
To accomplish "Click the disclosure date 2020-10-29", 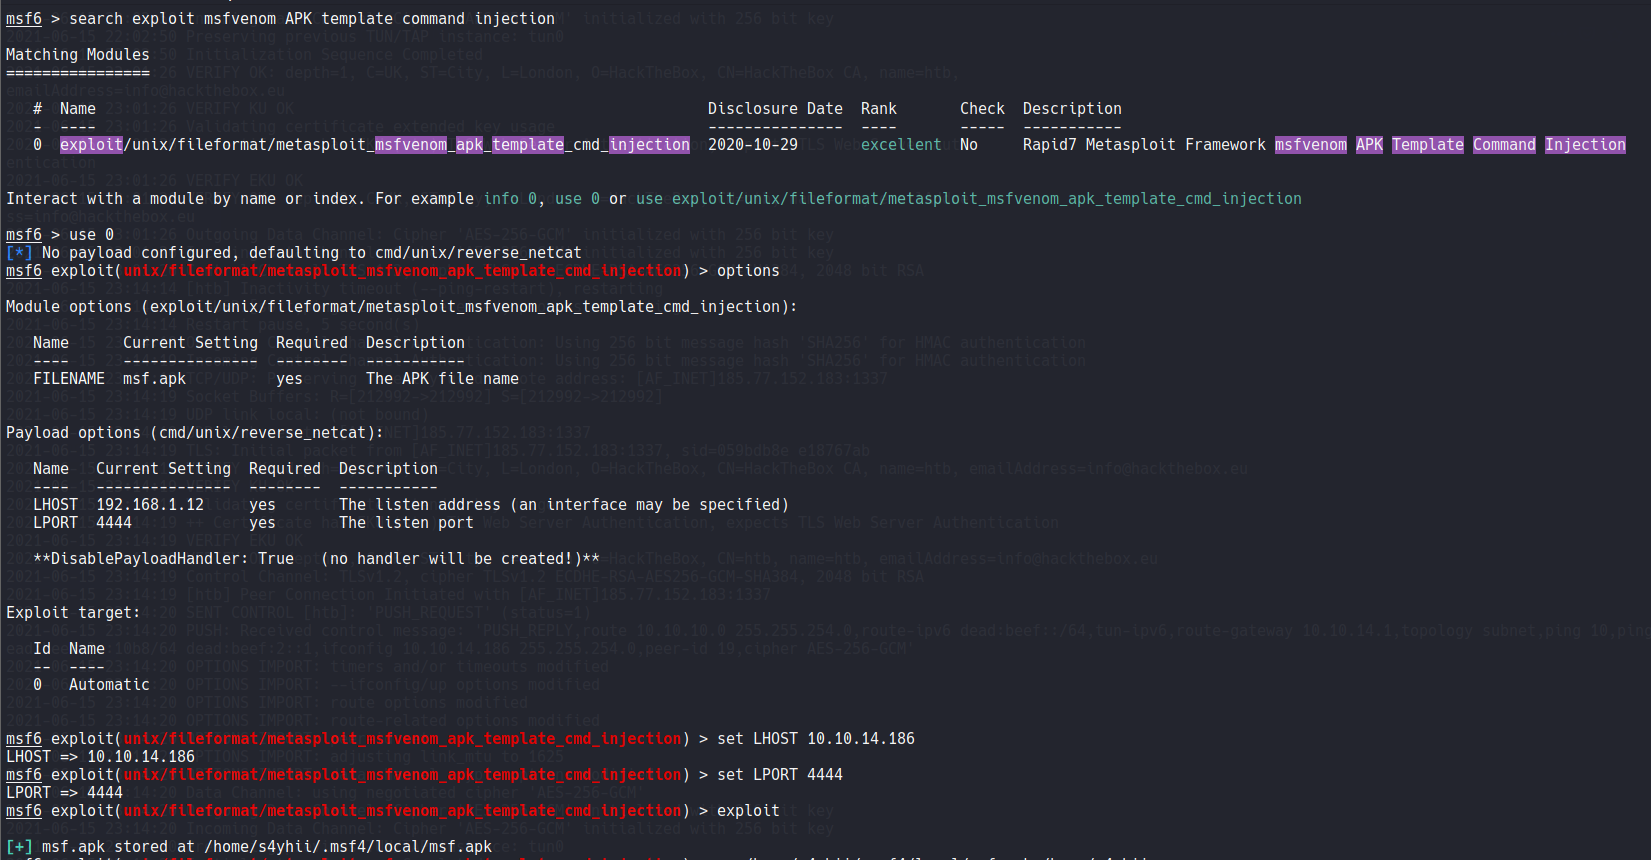I will click(x=753, y=145).
